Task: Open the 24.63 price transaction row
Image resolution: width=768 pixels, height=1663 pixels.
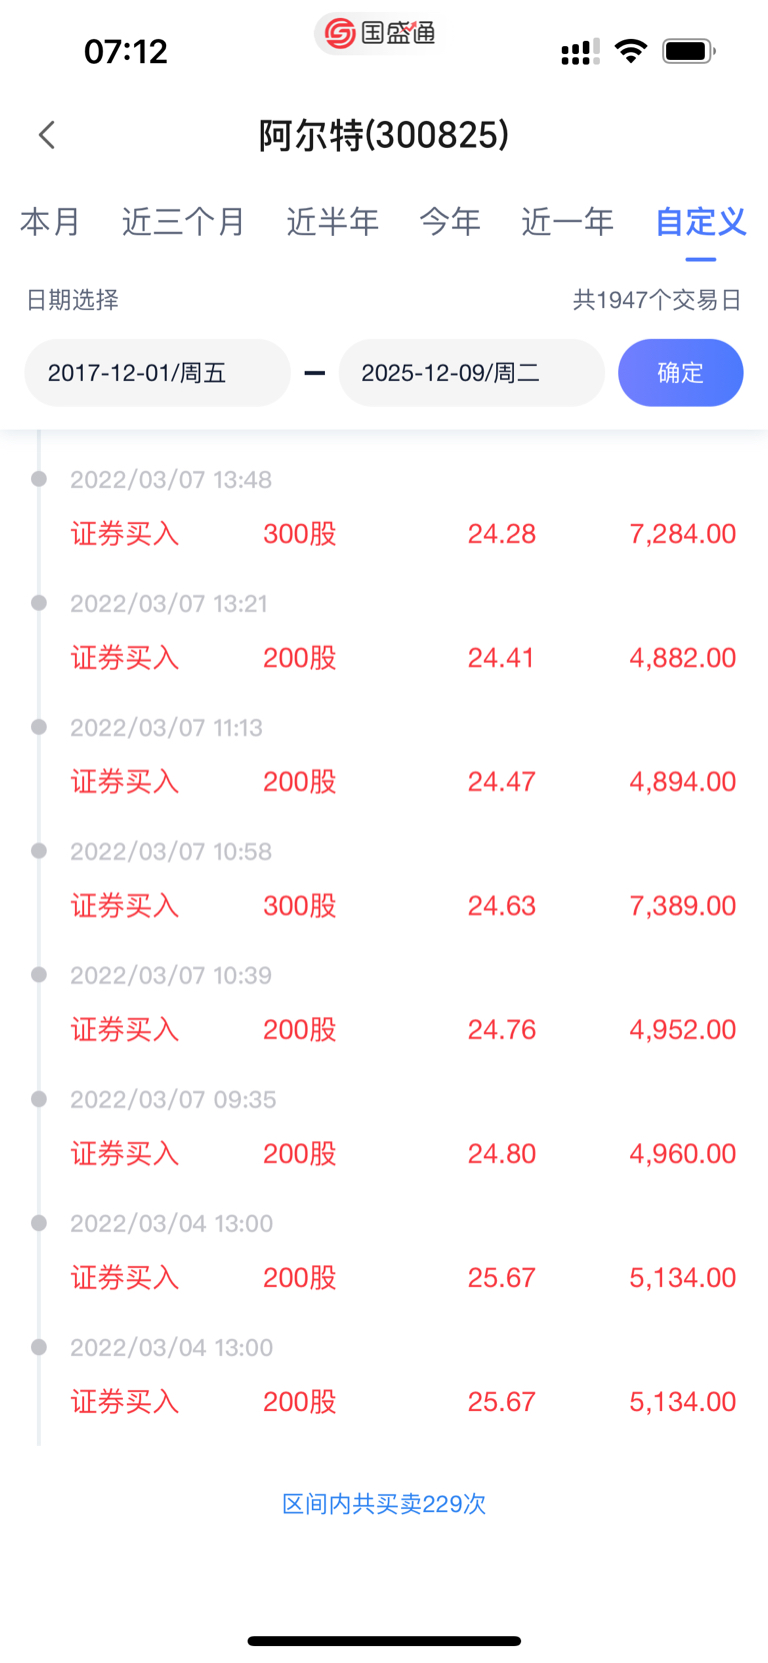Action: (x=400, y=906)
